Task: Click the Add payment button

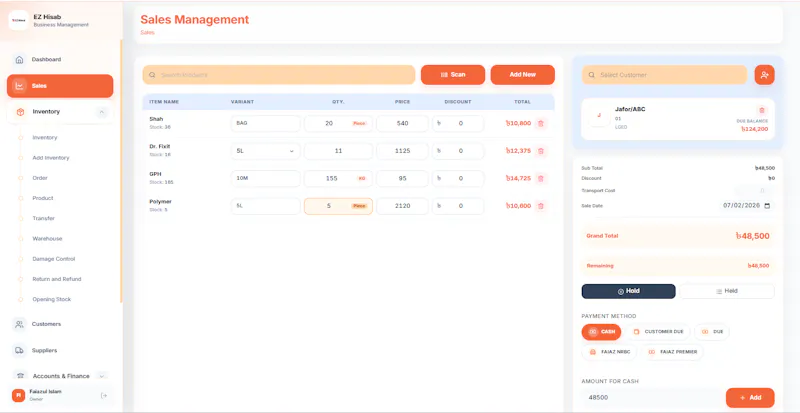Action: 750,398
